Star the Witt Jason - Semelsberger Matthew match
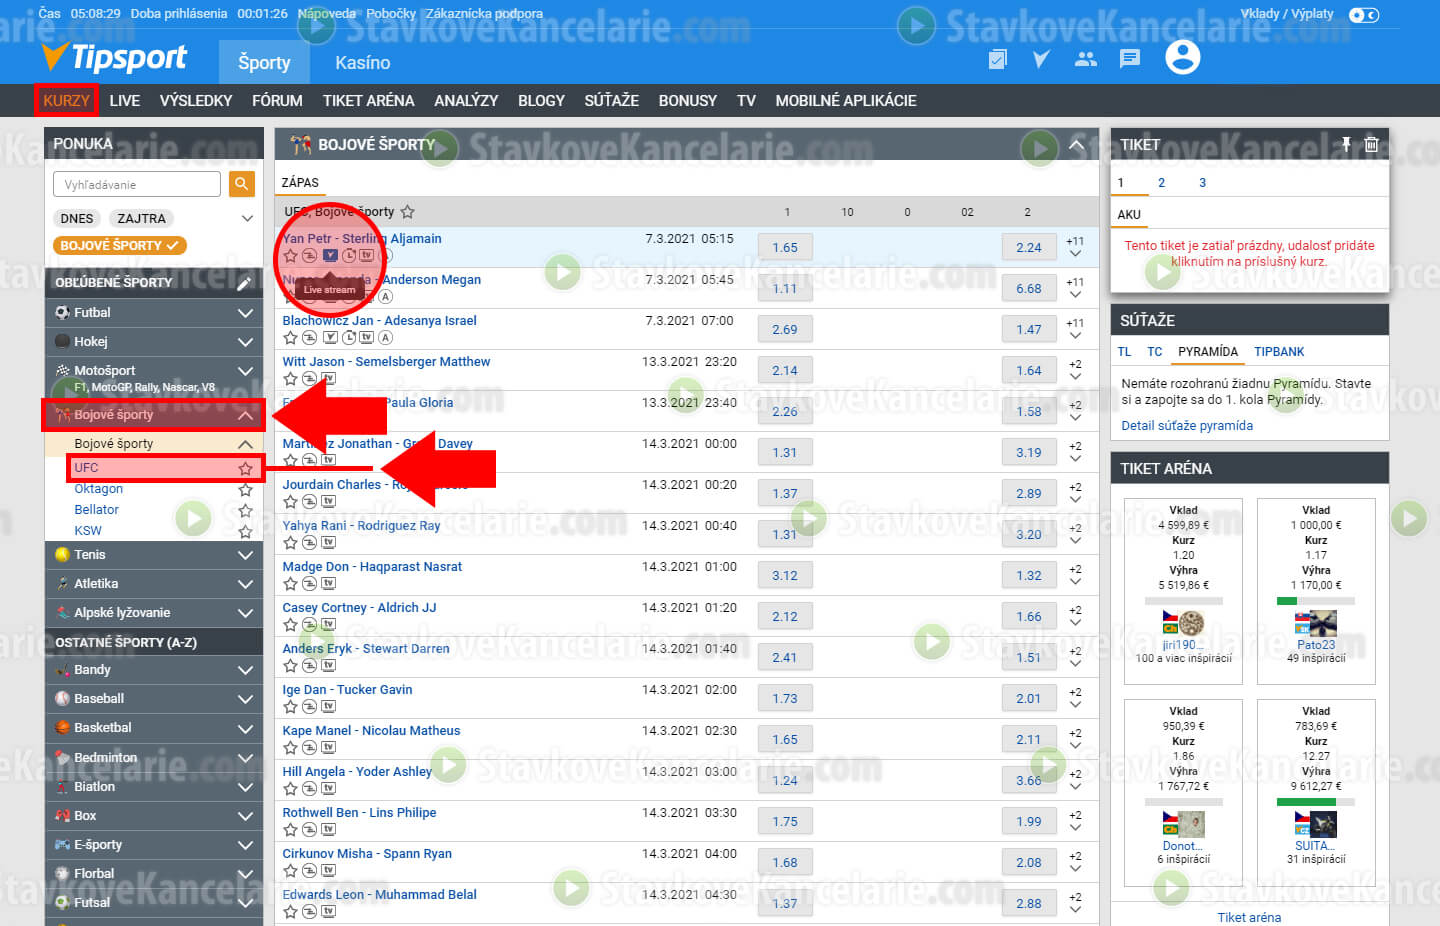Image resolution: width=1440 pixels, height=926 pixels. point(290,378)
